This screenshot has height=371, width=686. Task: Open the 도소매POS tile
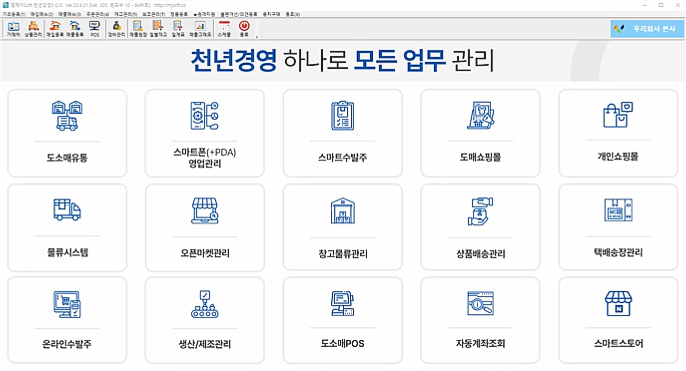[343, 320]
